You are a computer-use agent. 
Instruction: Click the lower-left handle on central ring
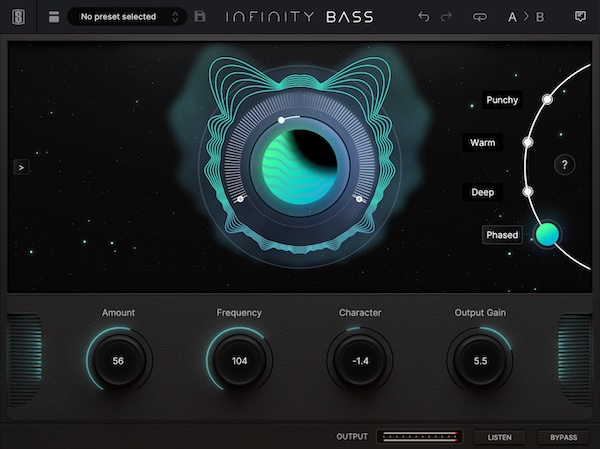(x=240, y=199)
